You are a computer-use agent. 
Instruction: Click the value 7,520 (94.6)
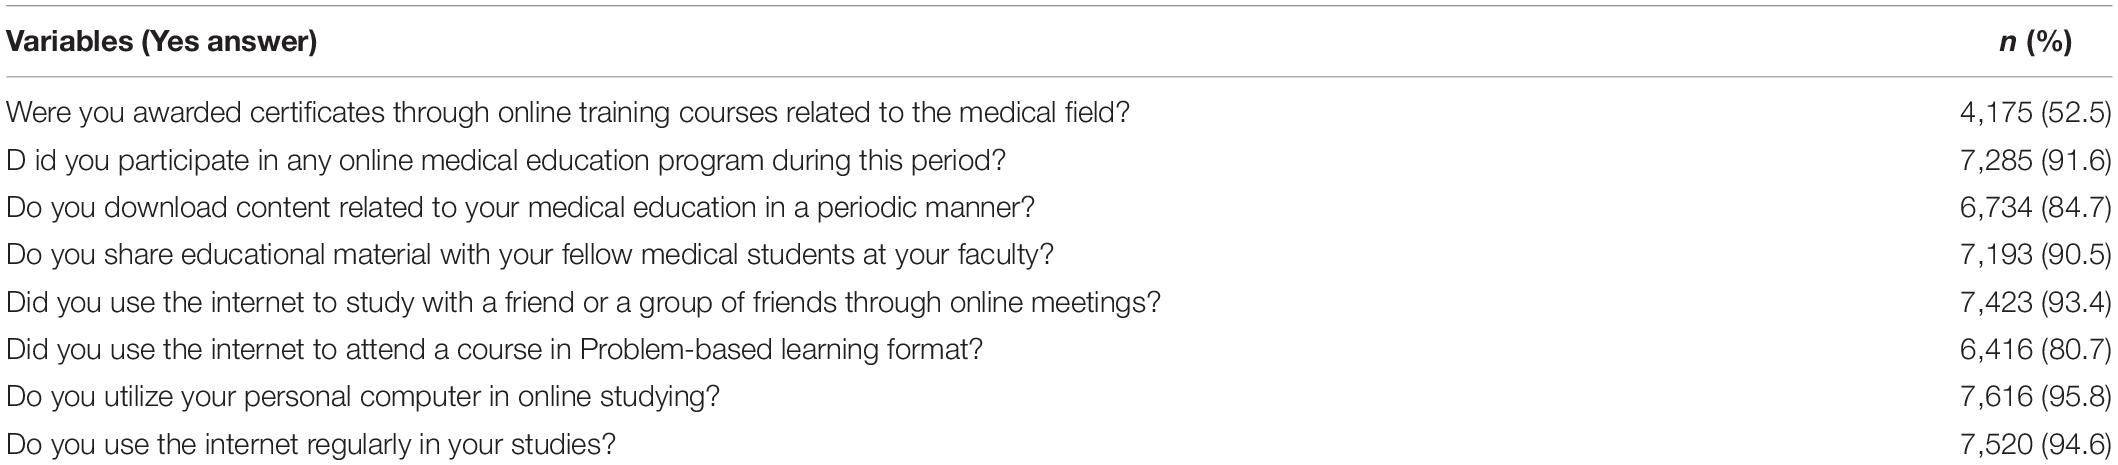(x=2035, y=444)
